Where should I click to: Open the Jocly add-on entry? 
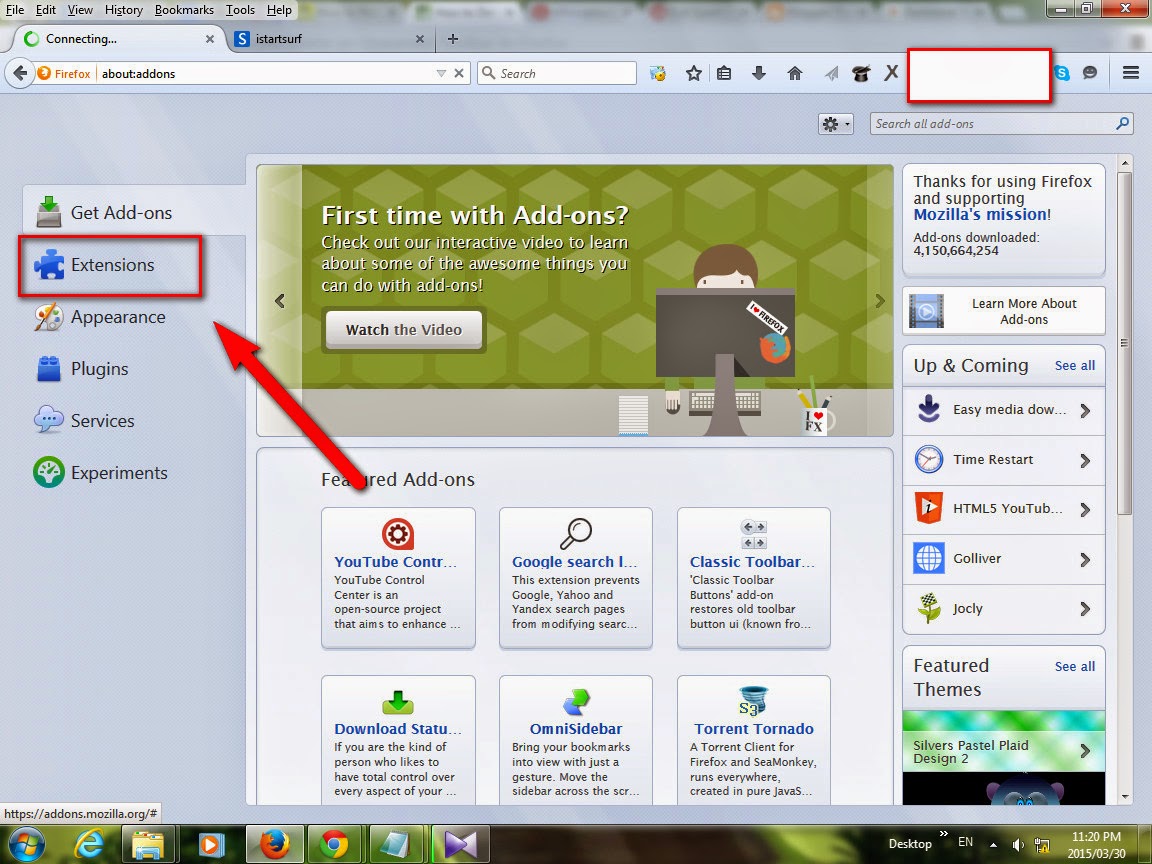(1004, 608)
